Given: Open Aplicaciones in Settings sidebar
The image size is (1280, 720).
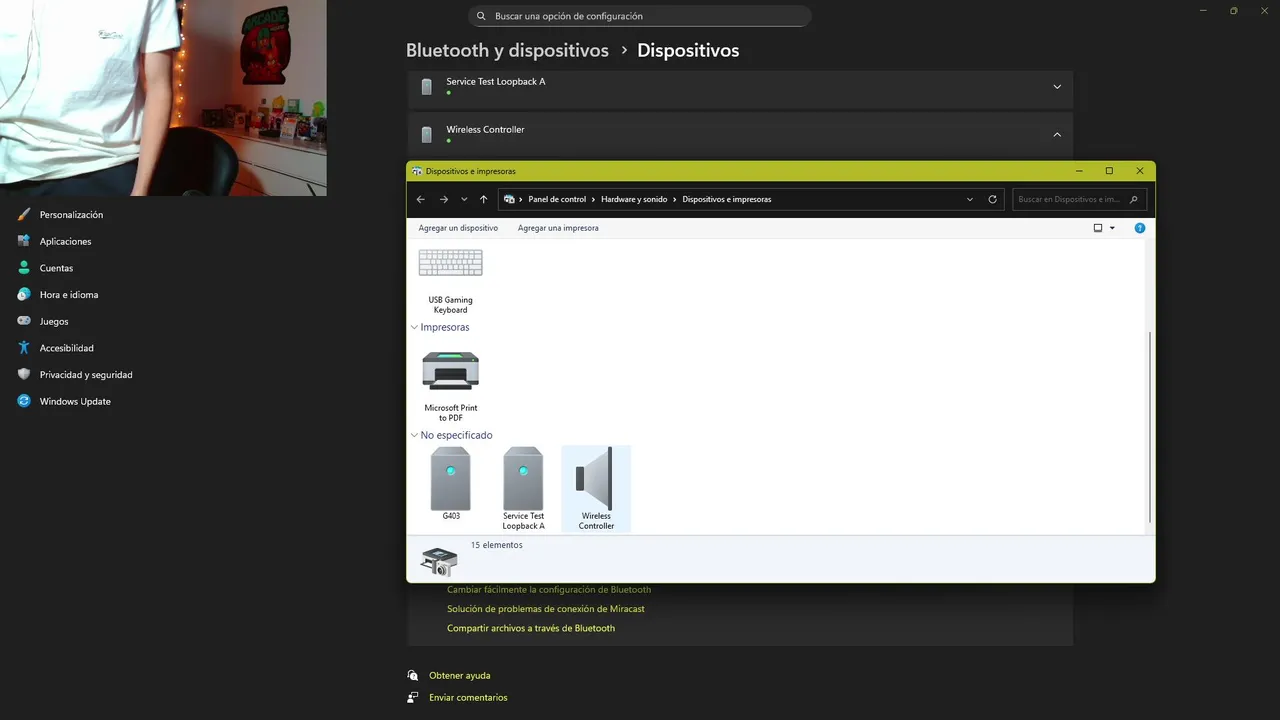Looking at the screenshot, I should tap(65, 241).
